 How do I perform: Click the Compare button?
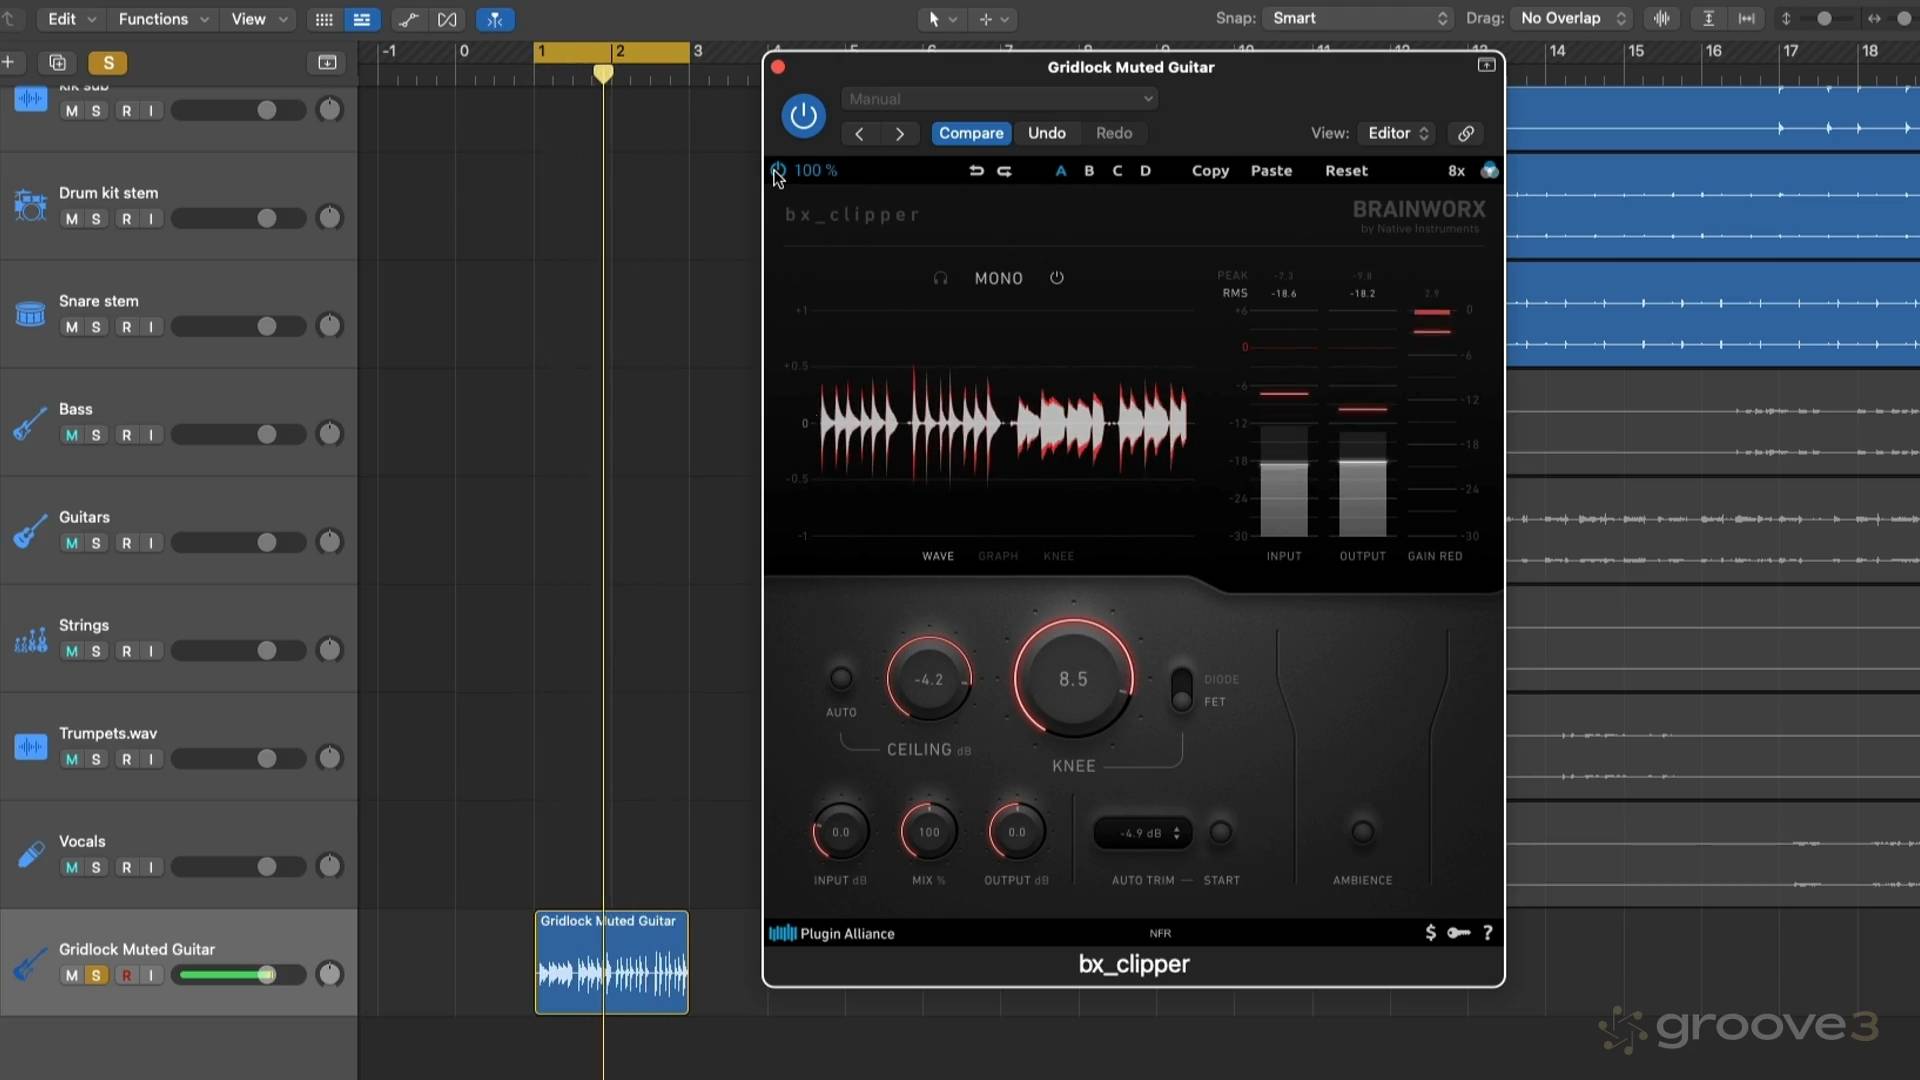(x=970, y=133)
